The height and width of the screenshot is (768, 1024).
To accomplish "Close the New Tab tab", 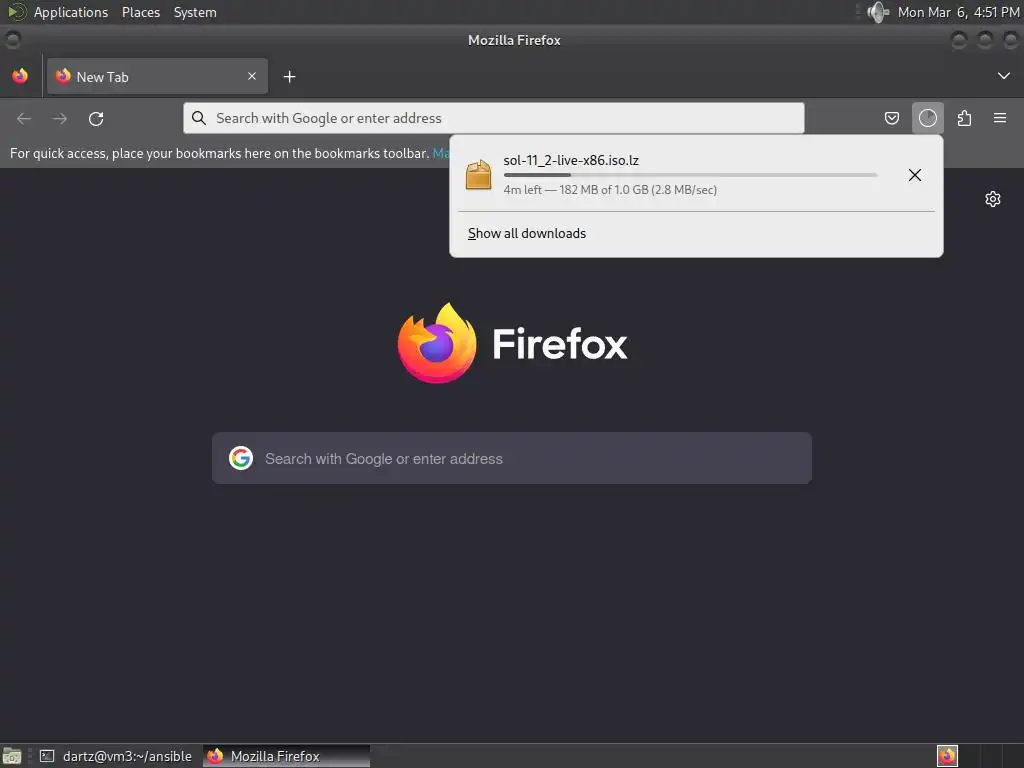I will (x=251, y=76).
